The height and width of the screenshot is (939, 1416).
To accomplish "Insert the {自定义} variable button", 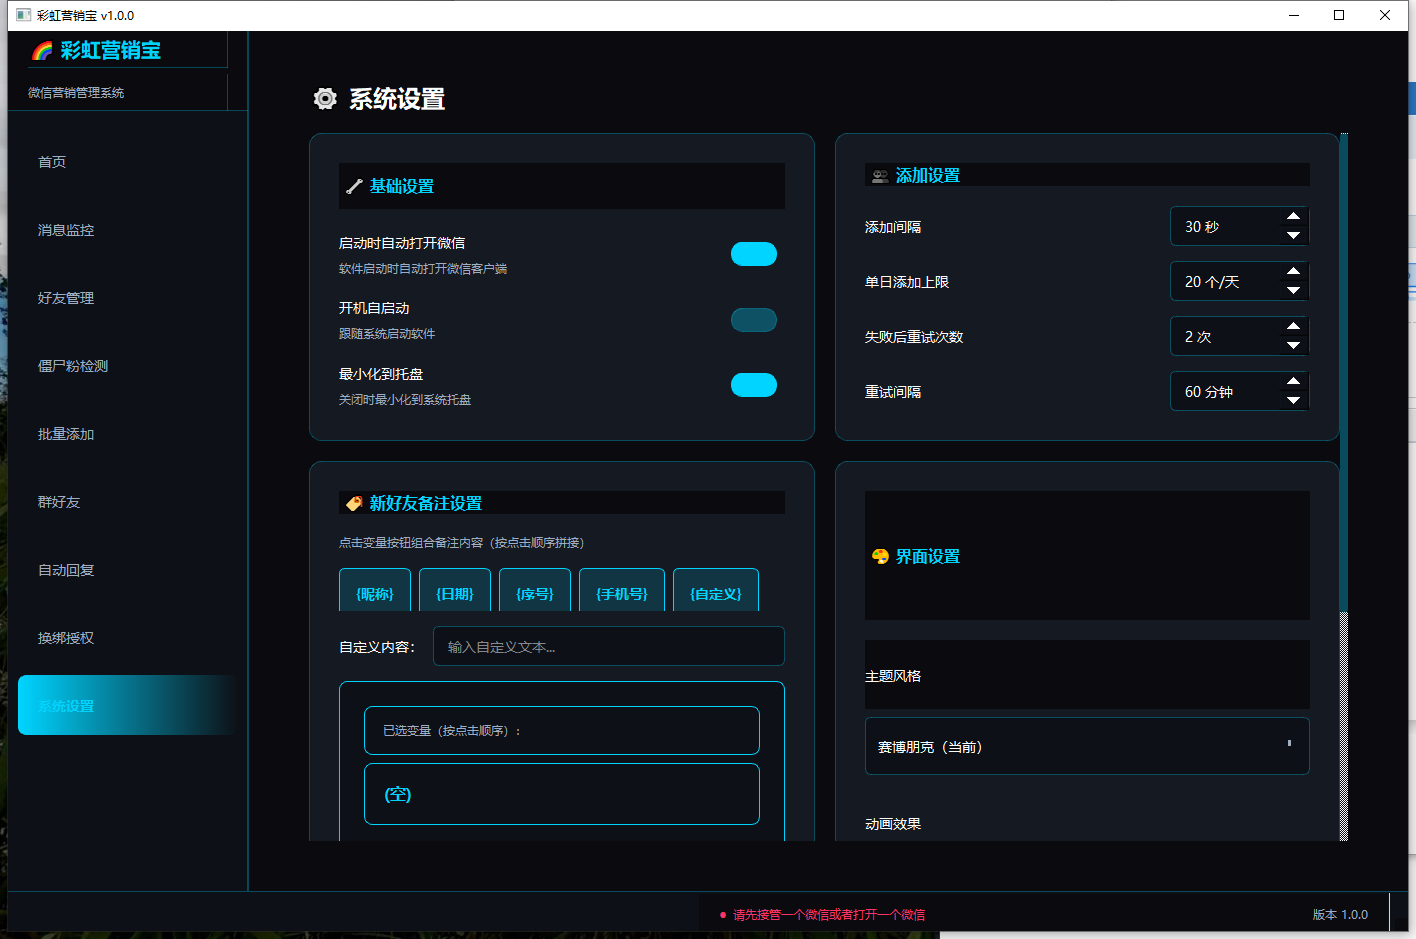I will [716, 591].
